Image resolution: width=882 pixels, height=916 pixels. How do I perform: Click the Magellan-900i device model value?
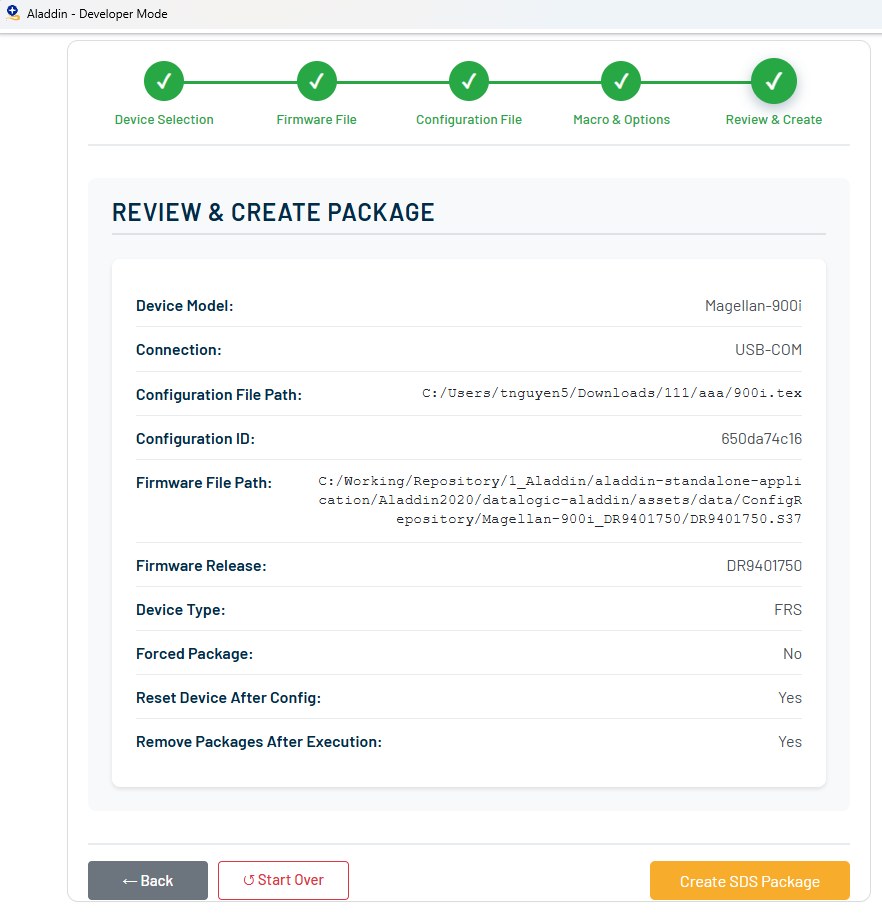click(x=752, y=306)
